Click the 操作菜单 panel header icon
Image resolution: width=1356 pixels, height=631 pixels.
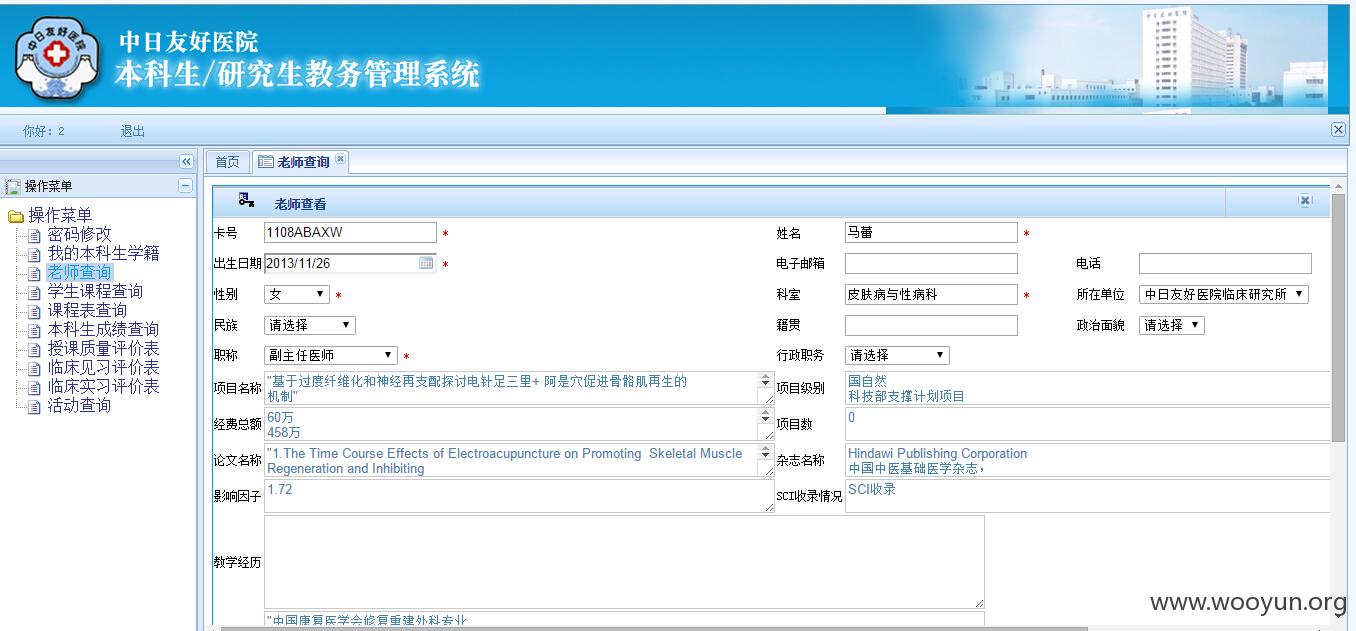[x=13, y=186]
